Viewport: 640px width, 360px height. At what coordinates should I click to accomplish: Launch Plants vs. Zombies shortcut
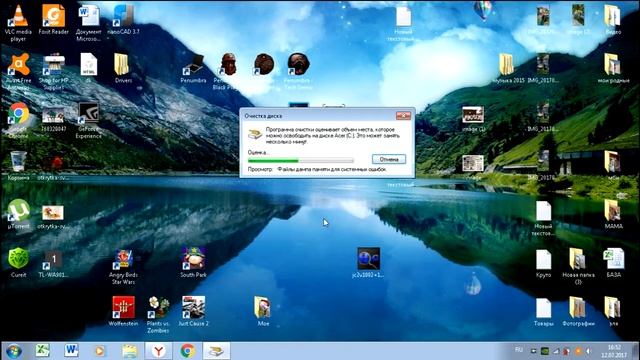158,314
